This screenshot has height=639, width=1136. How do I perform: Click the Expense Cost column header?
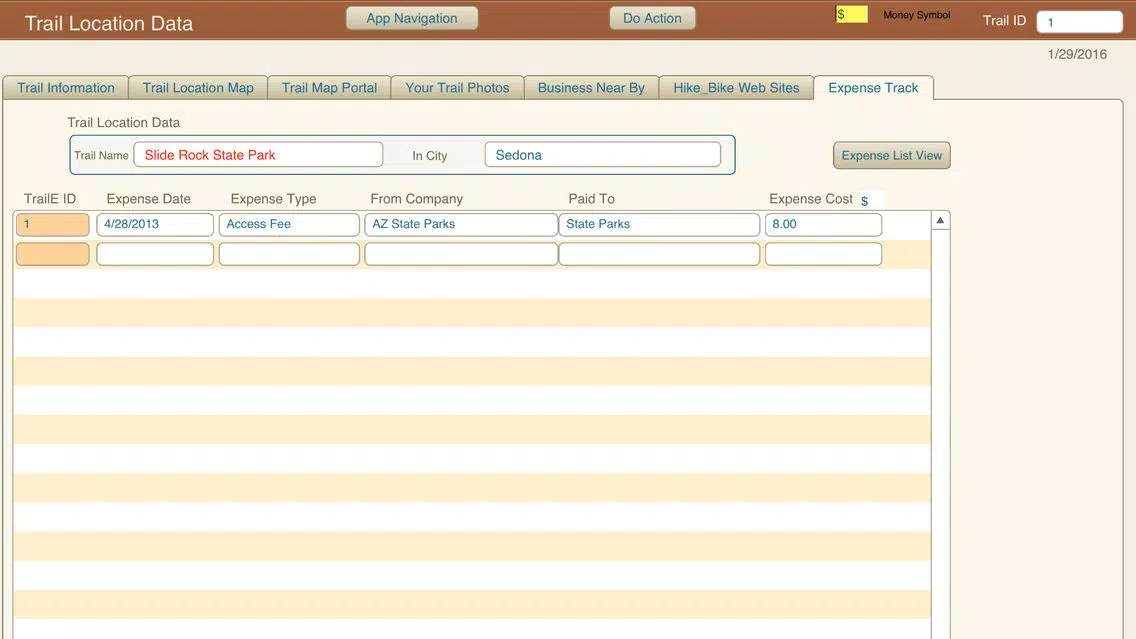click(x=811, y=199)
